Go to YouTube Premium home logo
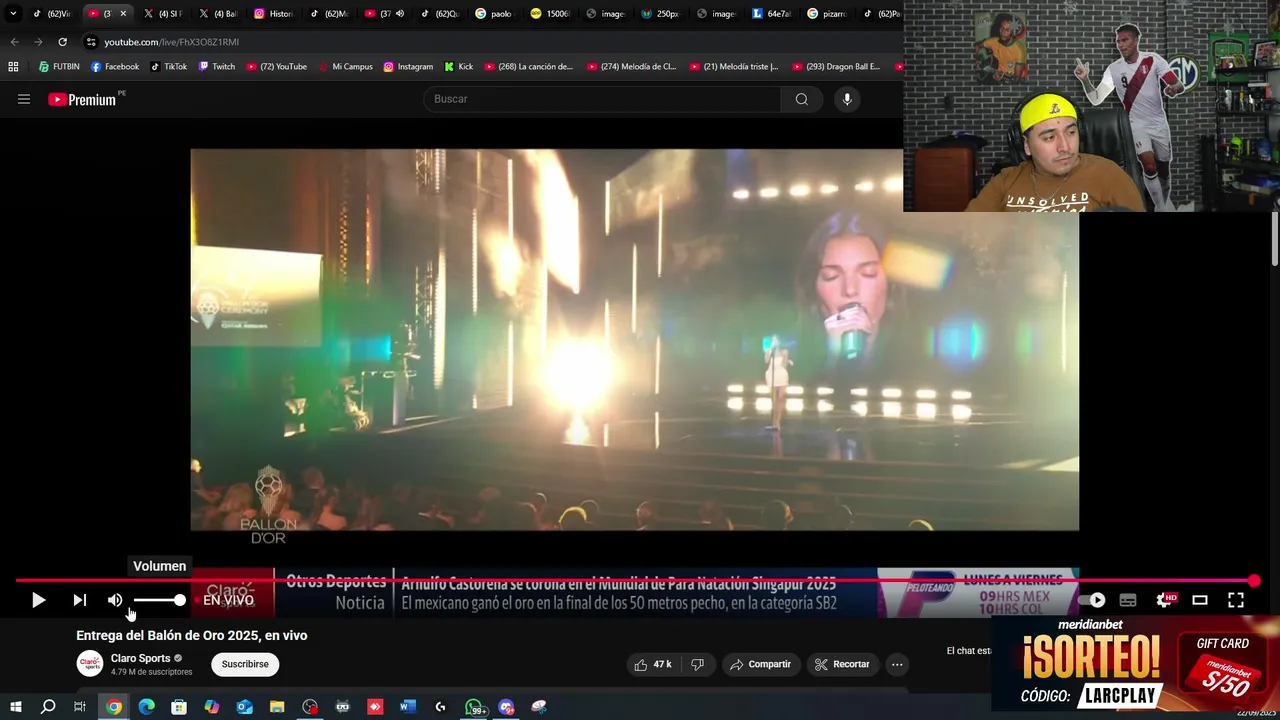This screenshot has height=720, width=1280. (82, 99)
